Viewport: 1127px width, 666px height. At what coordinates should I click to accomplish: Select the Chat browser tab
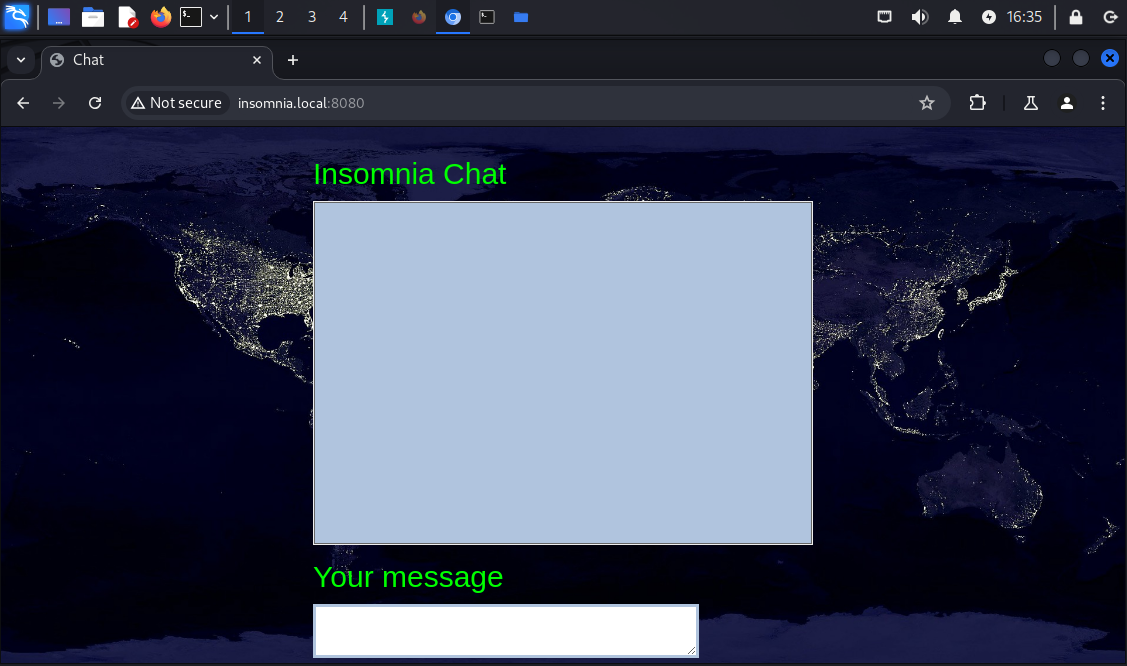[x=150, y=60]
